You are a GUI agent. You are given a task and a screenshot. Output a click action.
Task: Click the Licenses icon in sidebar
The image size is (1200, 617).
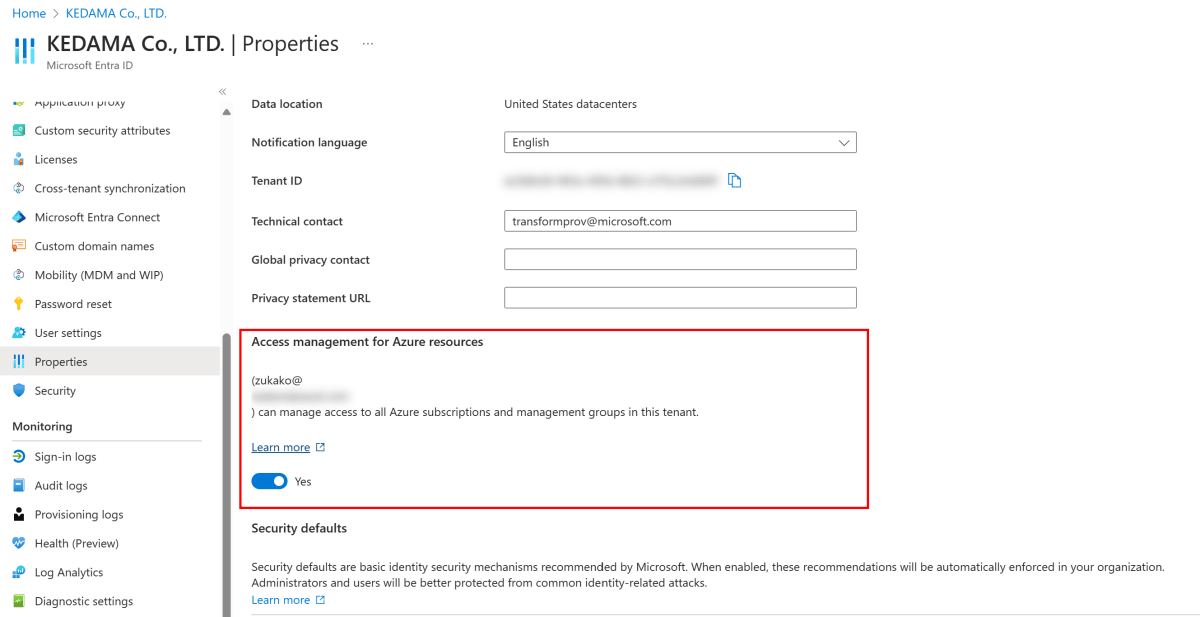click(x=18, y=160)
